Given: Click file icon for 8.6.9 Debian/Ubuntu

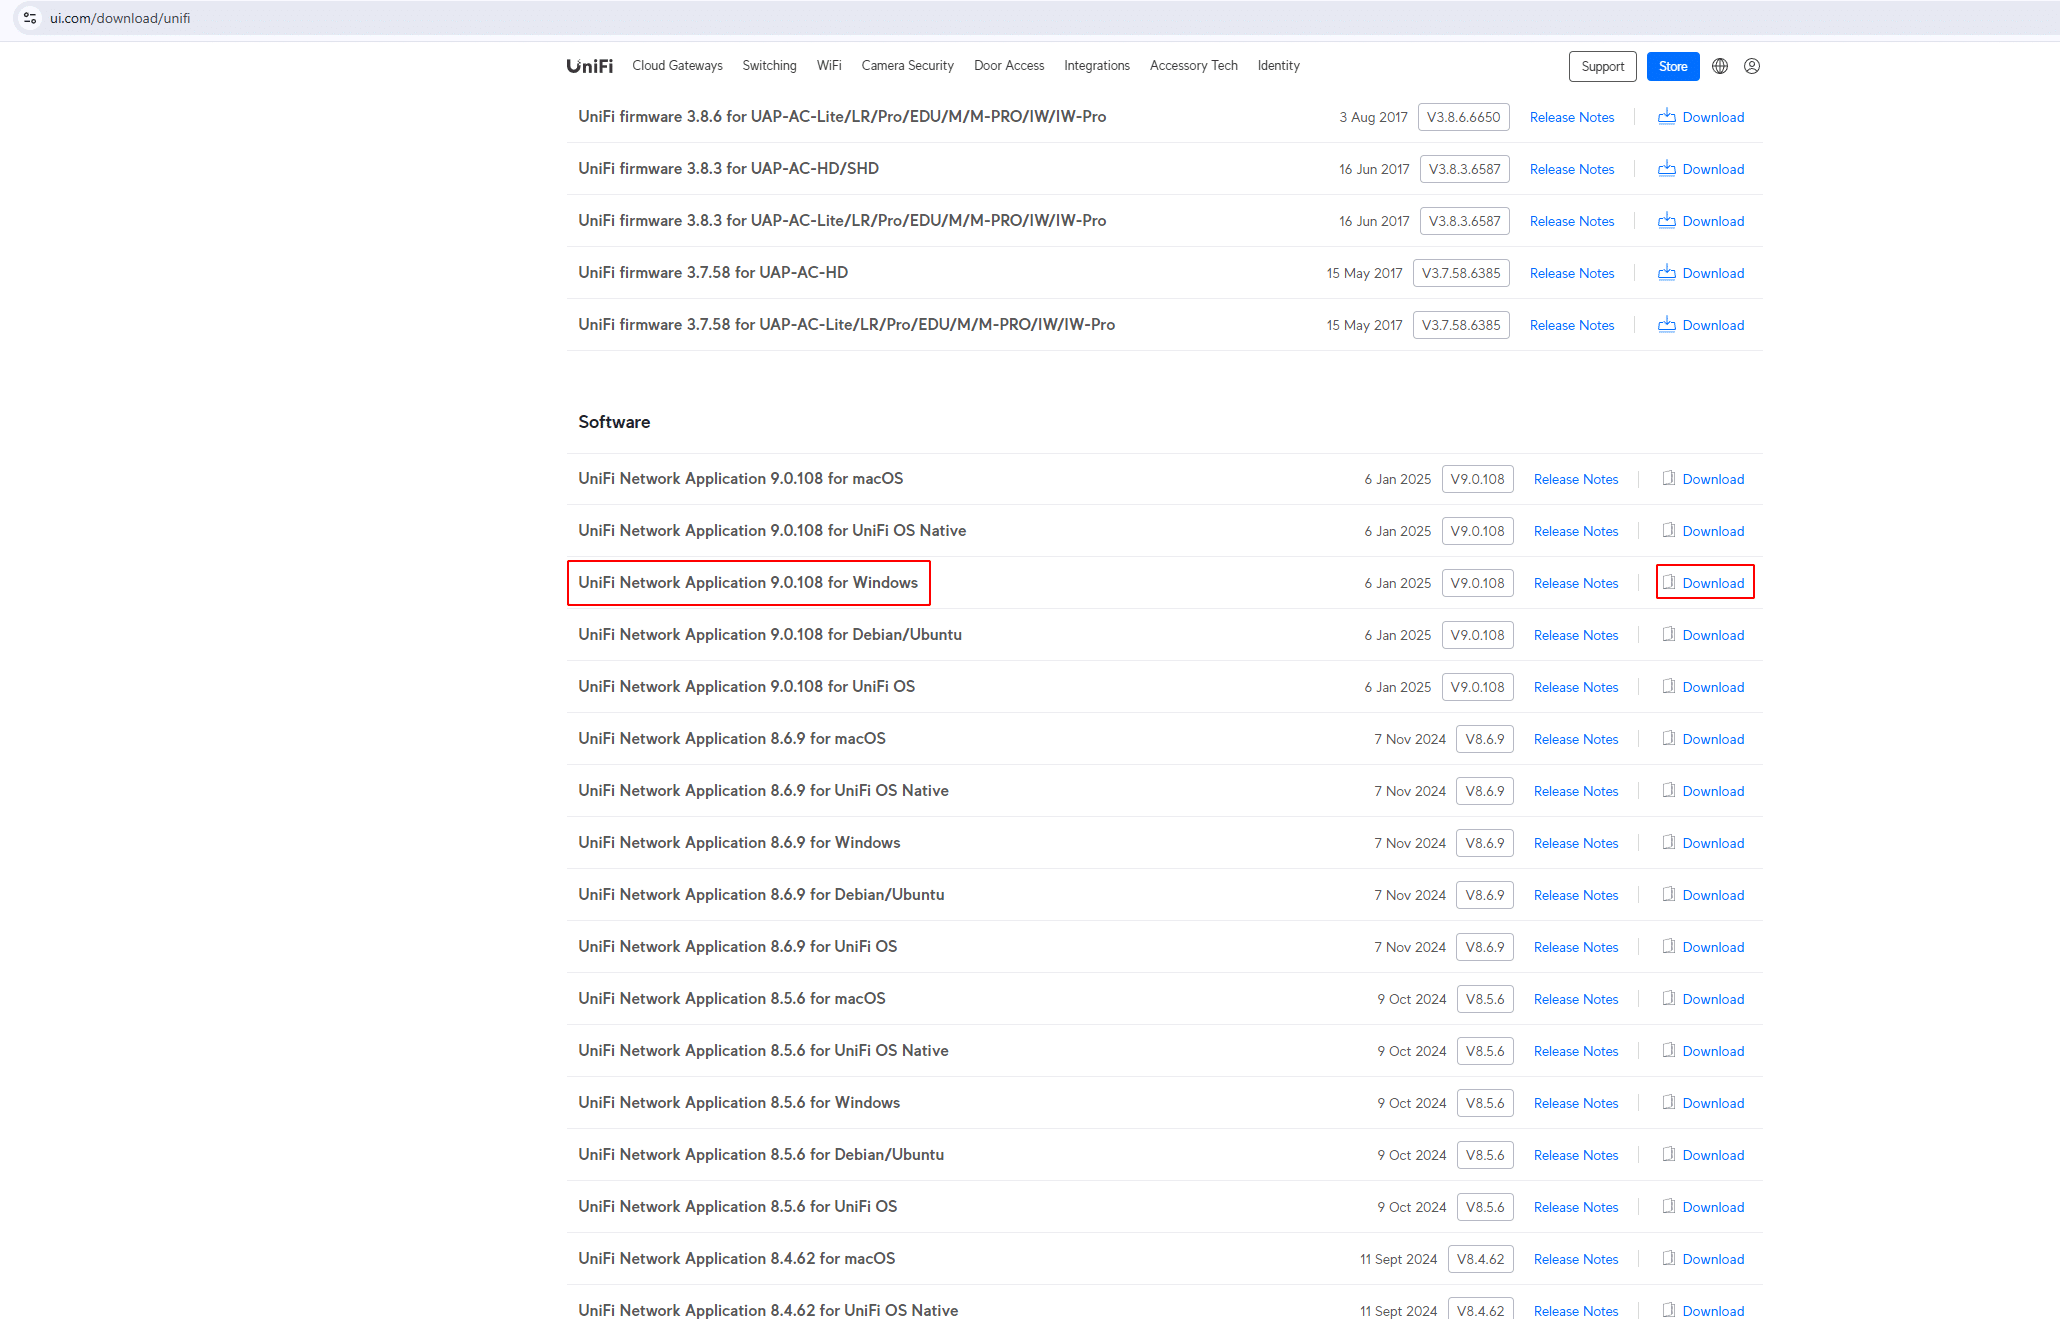Looking at the screenshot, I should 1669,895.
